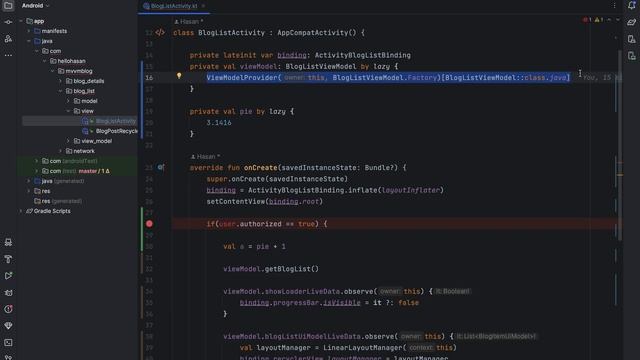
Task: Expand the network package
Action: 60,151
